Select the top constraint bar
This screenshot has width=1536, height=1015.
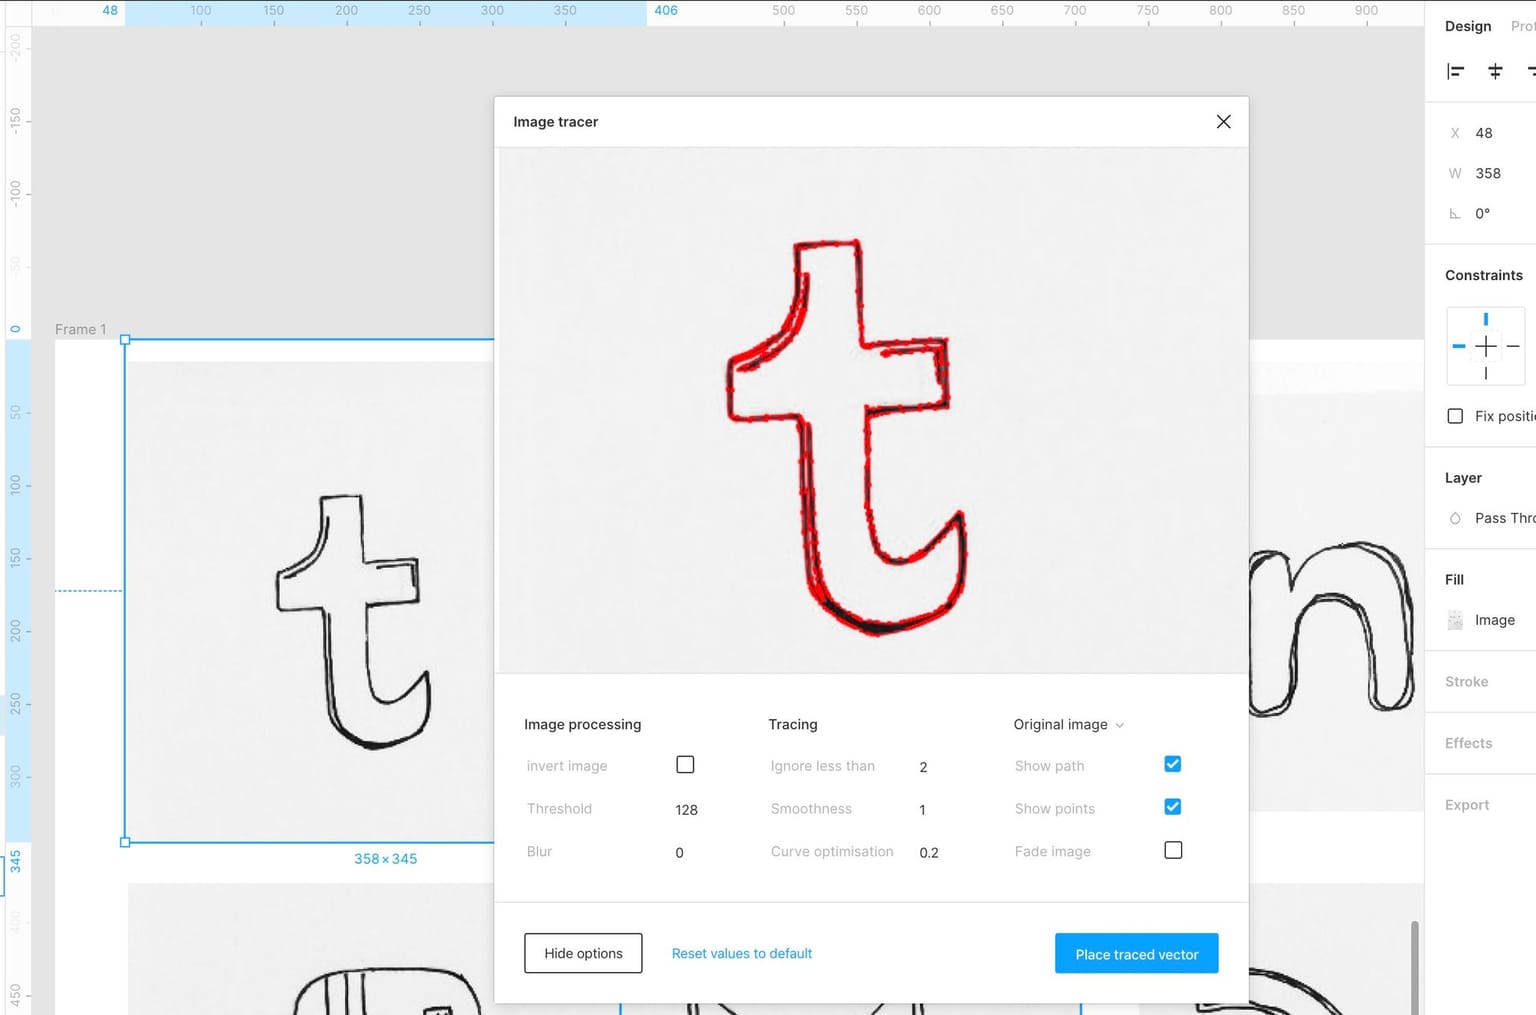1486,319
